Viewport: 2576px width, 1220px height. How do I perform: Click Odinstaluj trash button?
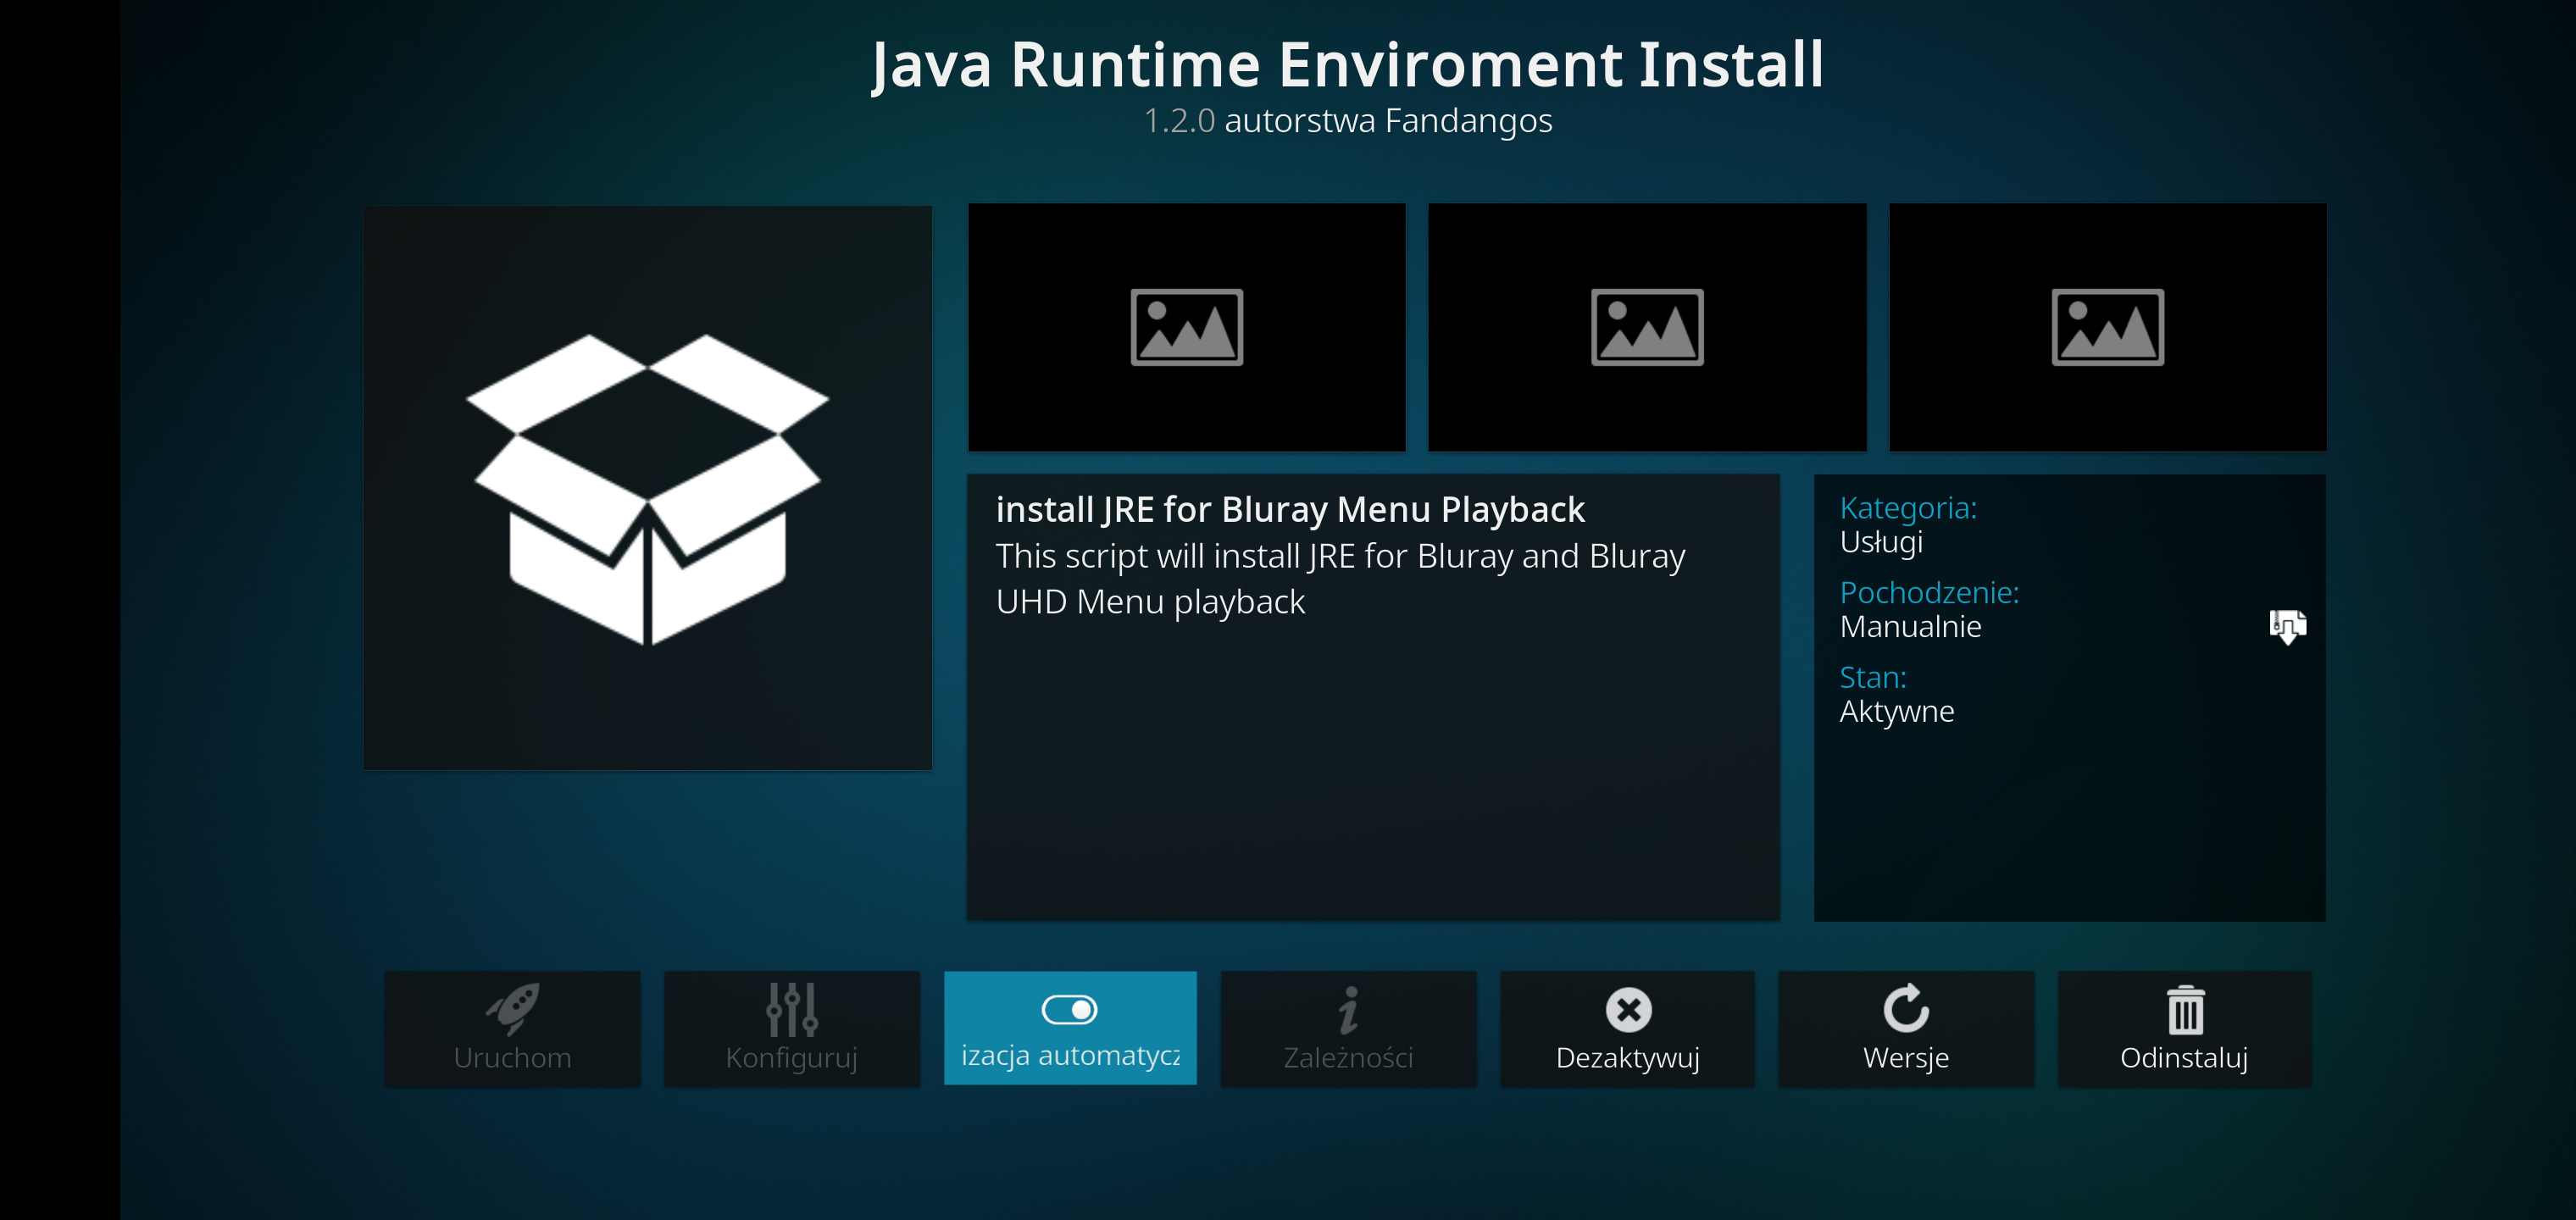tap(2184, 1028)
